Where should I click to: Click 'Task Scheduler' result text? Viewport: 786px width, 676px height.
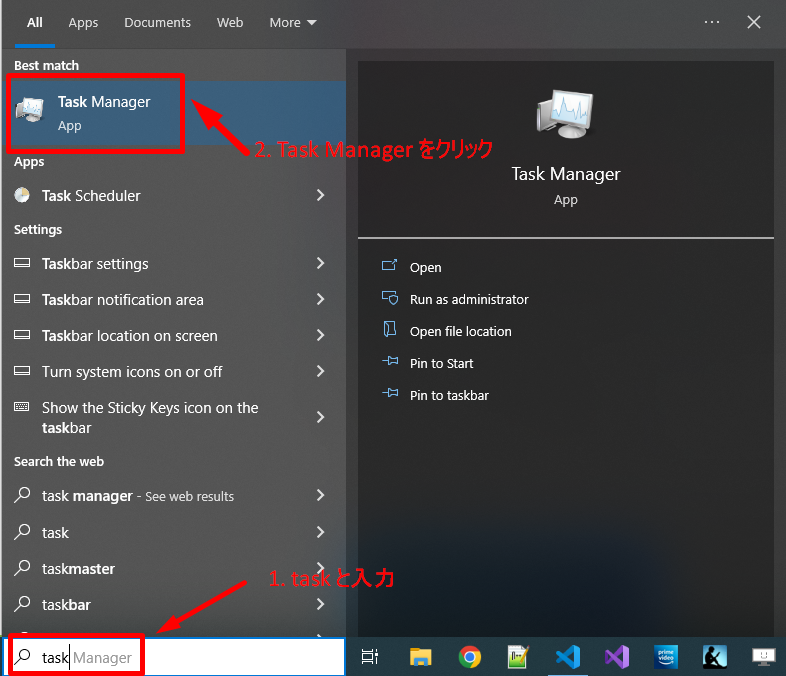point(91,195)
